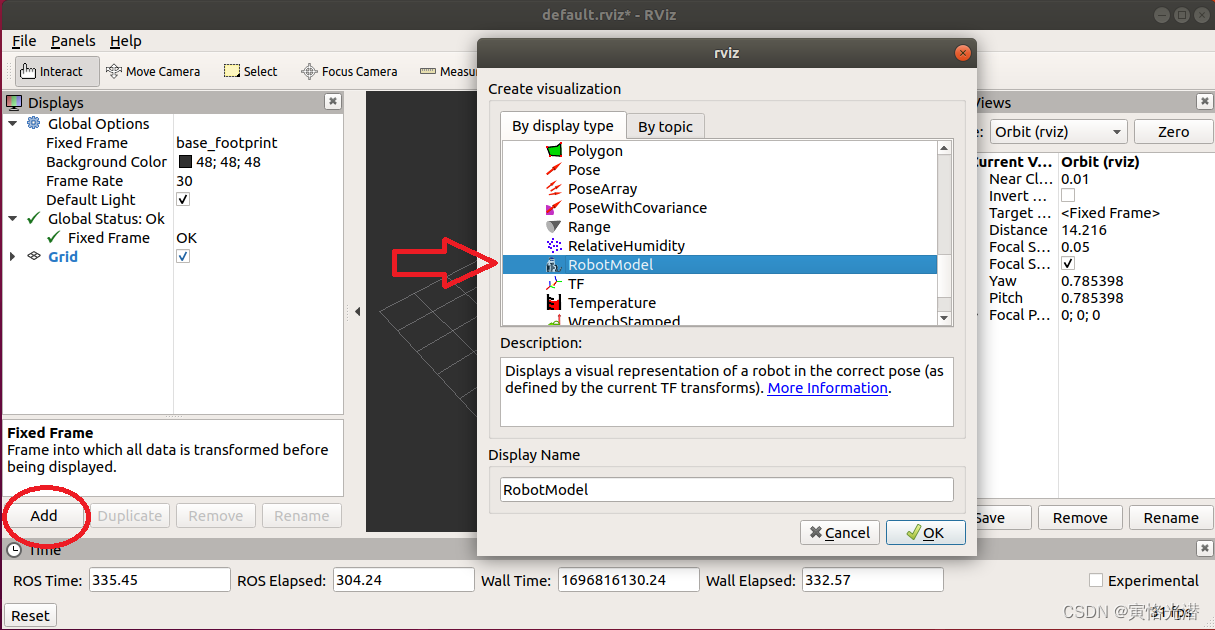Choose the TF display icon
Screen dimensions: 1215x630
554,284
